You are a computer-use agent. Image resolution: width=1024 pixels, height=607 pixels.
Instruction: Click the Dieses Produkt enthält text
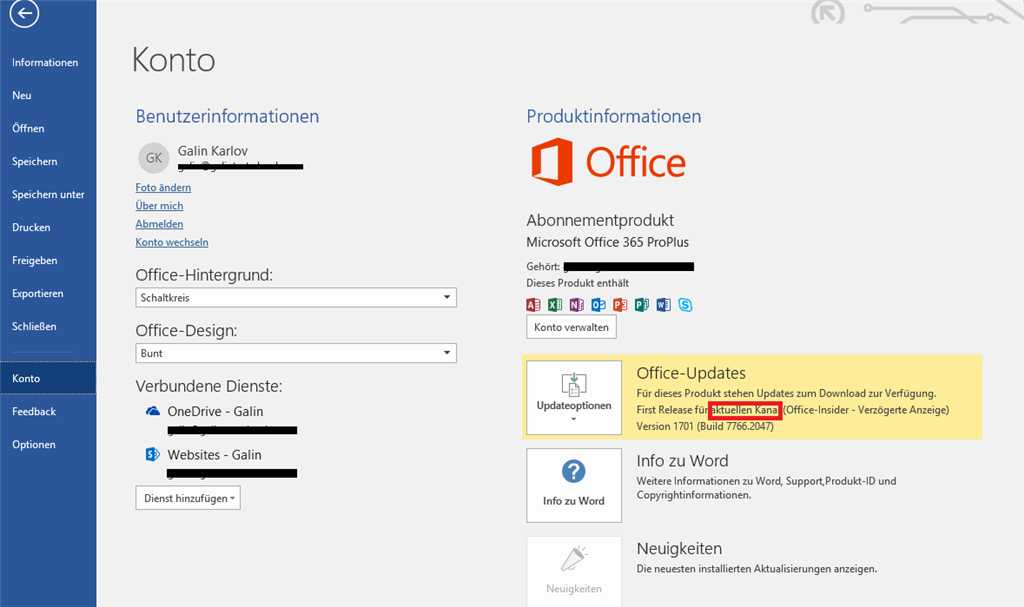pos(578,283)
